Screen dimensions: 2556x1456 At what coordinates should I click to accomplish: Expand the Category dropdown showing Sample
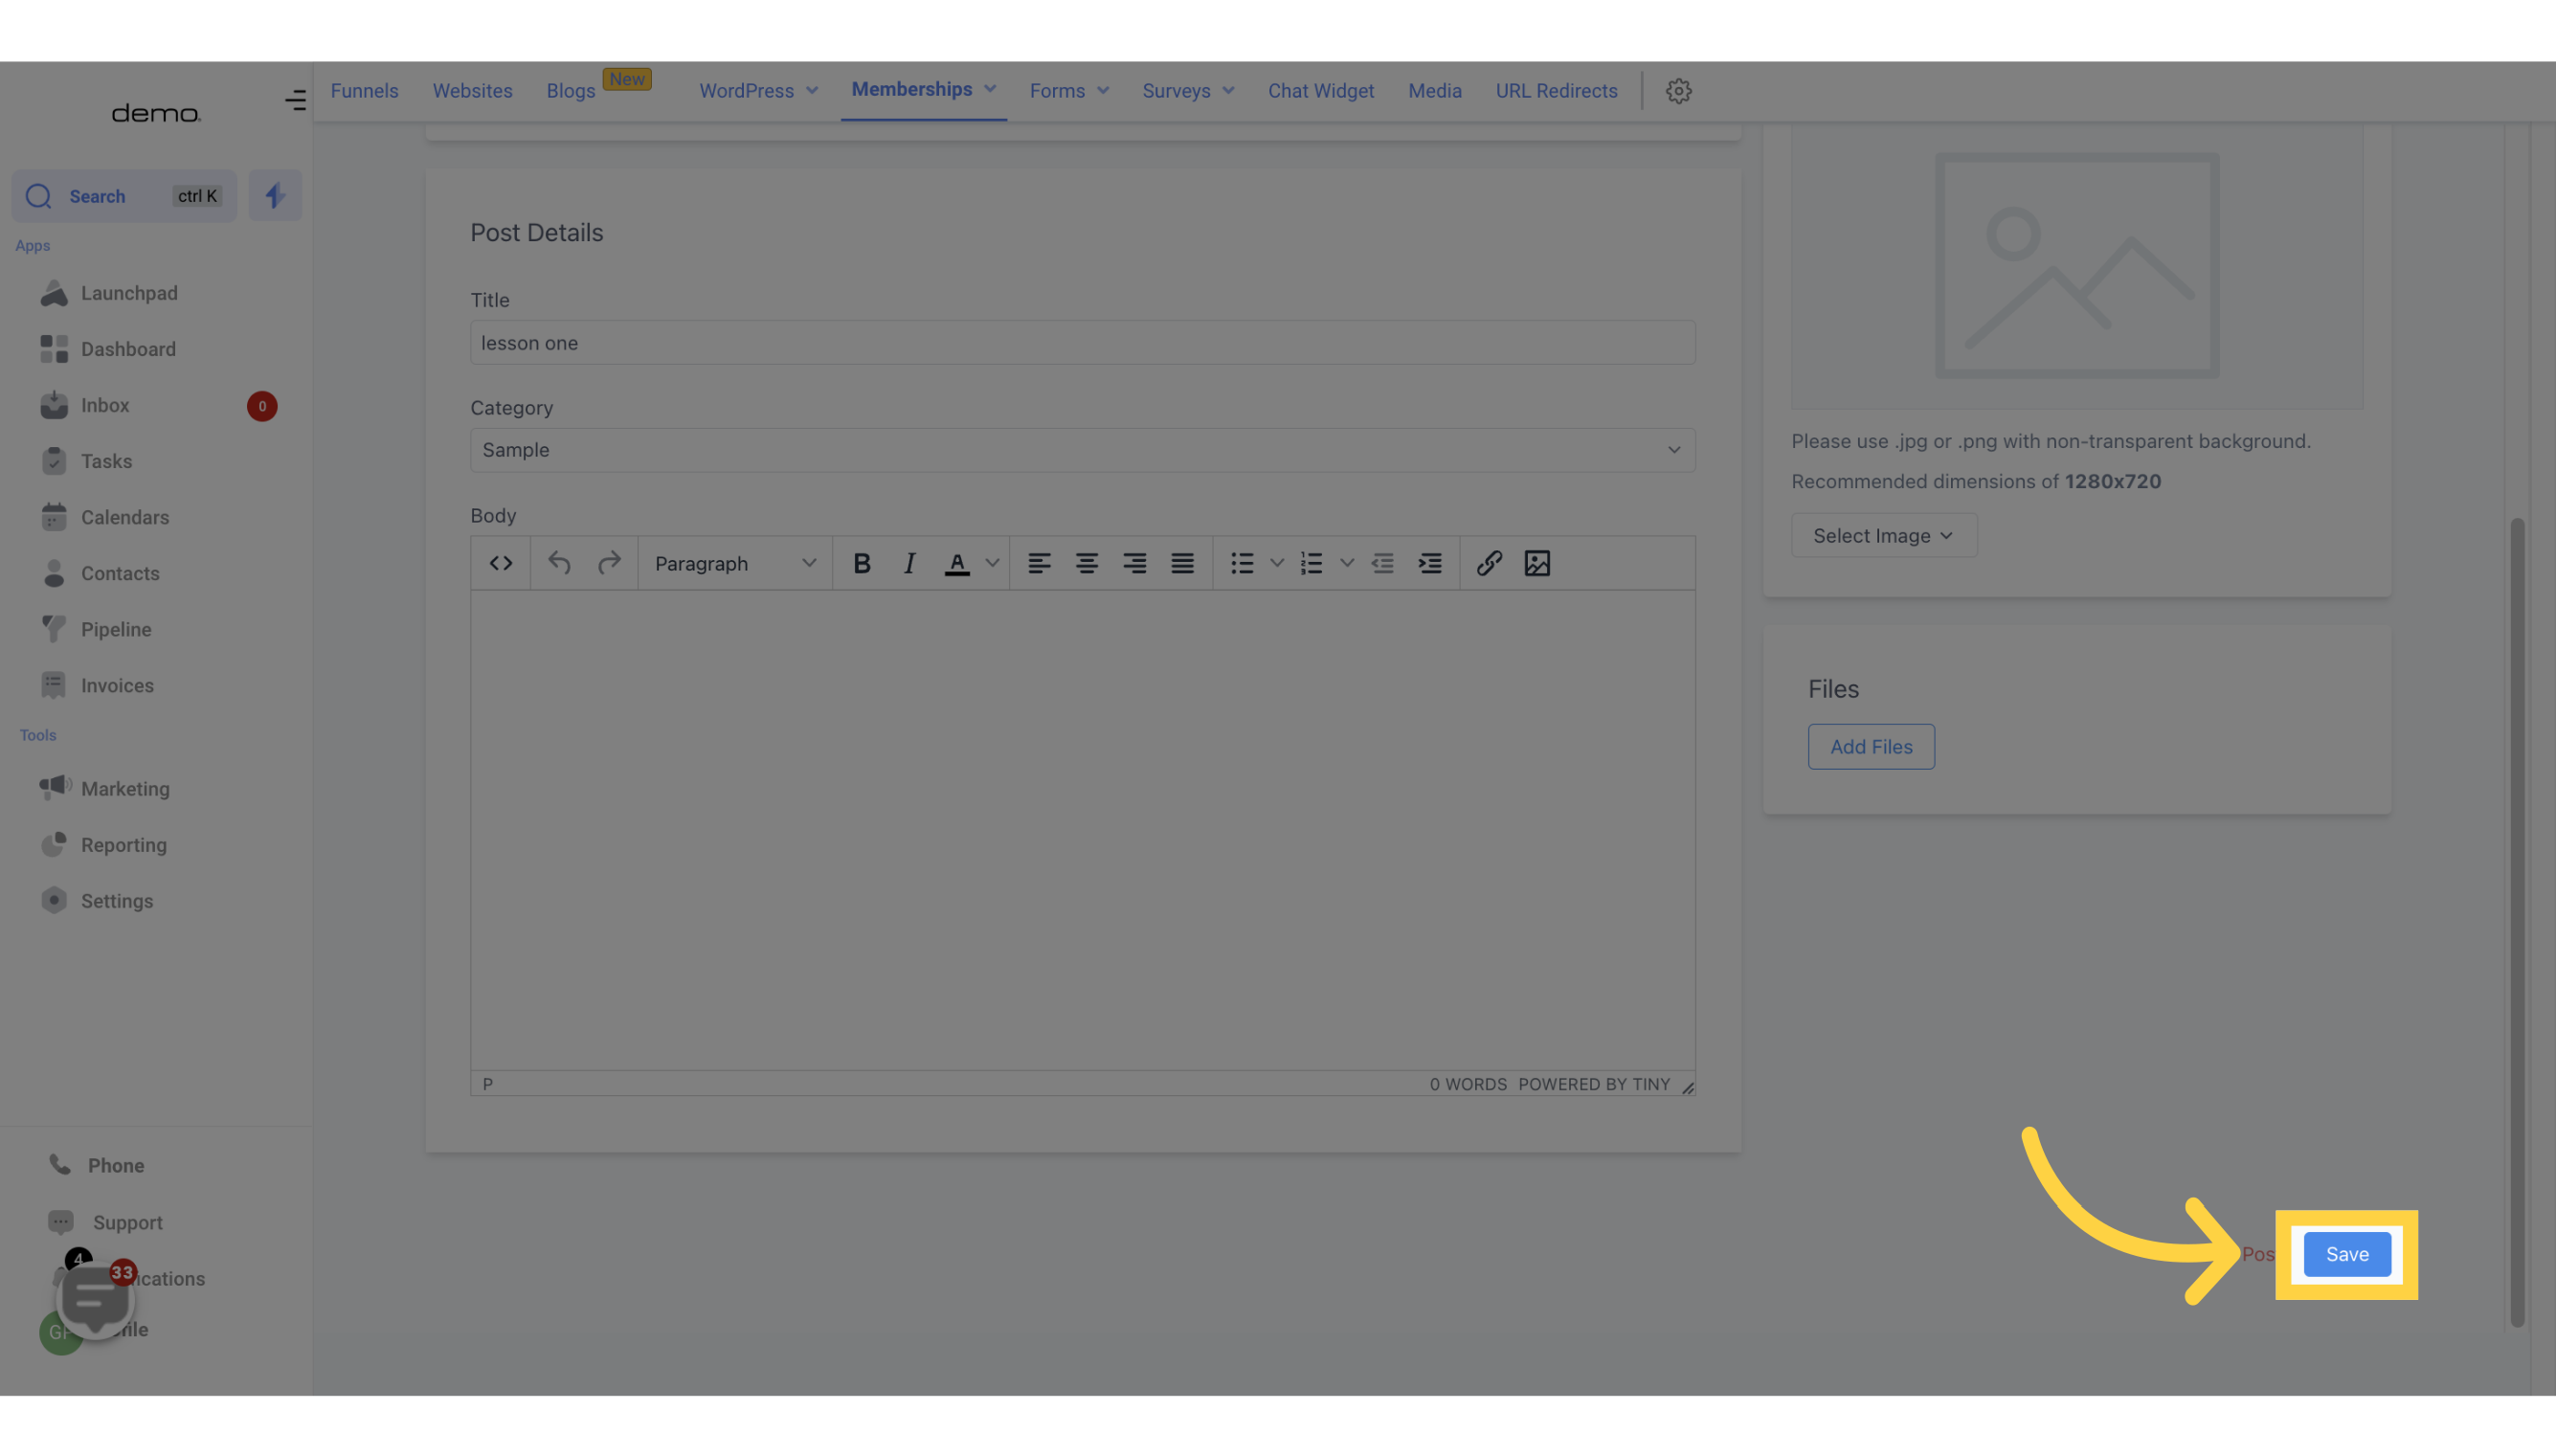(x=1083, y=450)
